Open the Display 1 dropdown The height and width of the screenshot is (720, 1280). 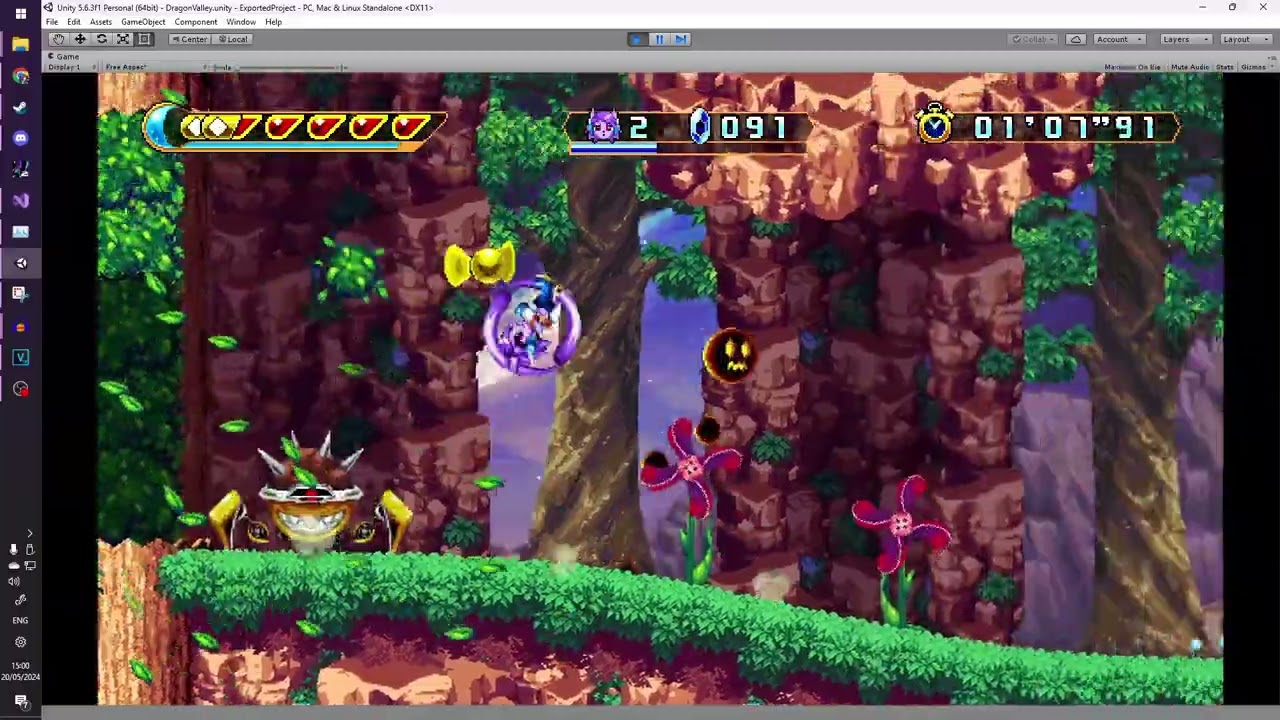(x=72, y=67)
